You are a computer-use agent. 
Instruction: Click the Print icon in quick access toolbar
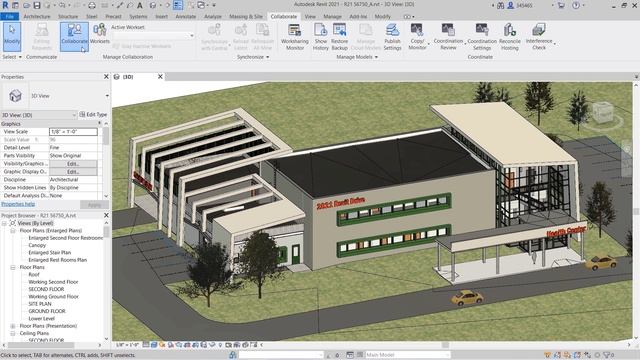(x=92, y=5)
